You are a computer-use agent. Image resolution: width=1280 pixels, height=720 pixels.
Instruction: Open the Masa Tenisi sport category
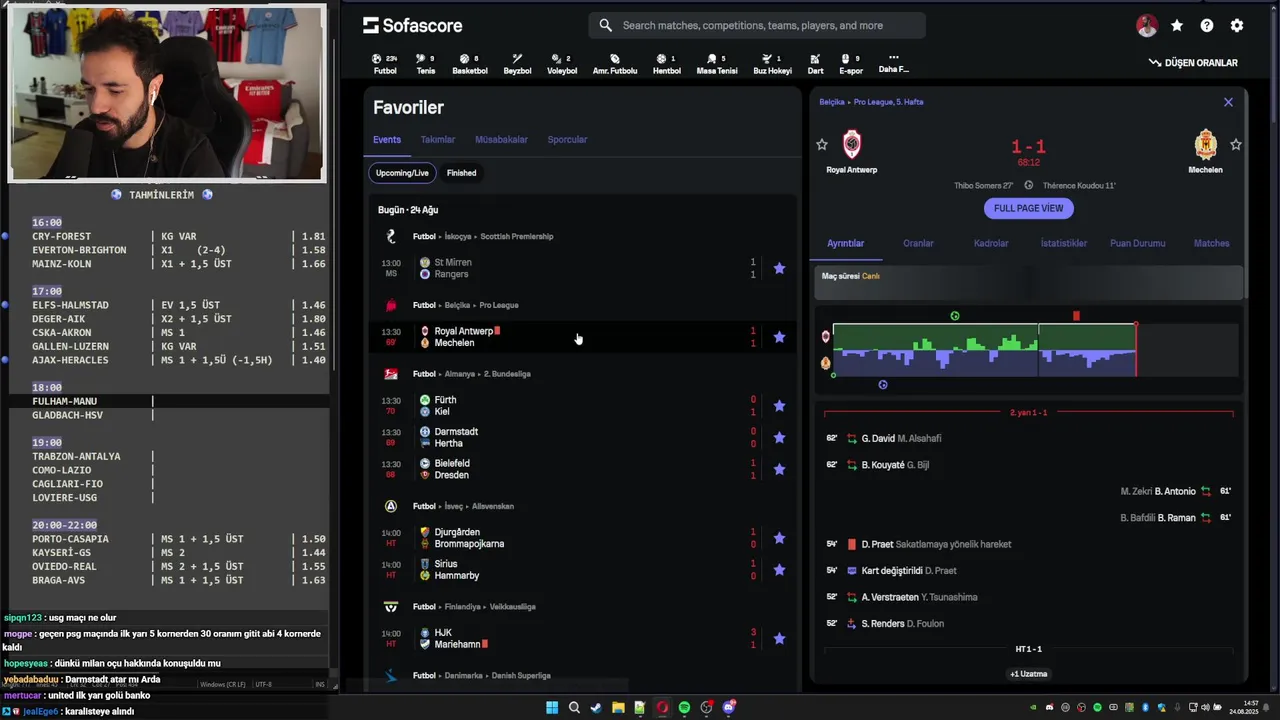[x=717, y=64]
